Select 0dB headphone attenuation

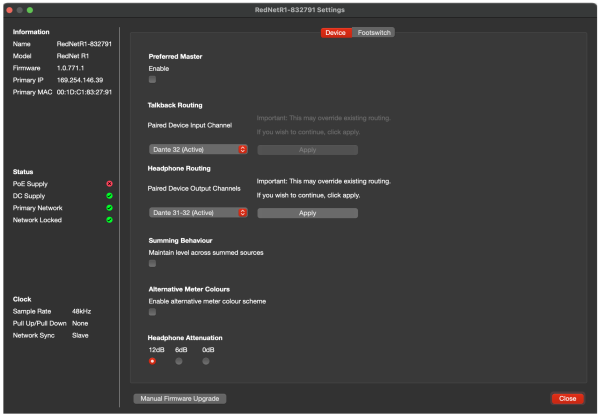click(x=206, y=361)
